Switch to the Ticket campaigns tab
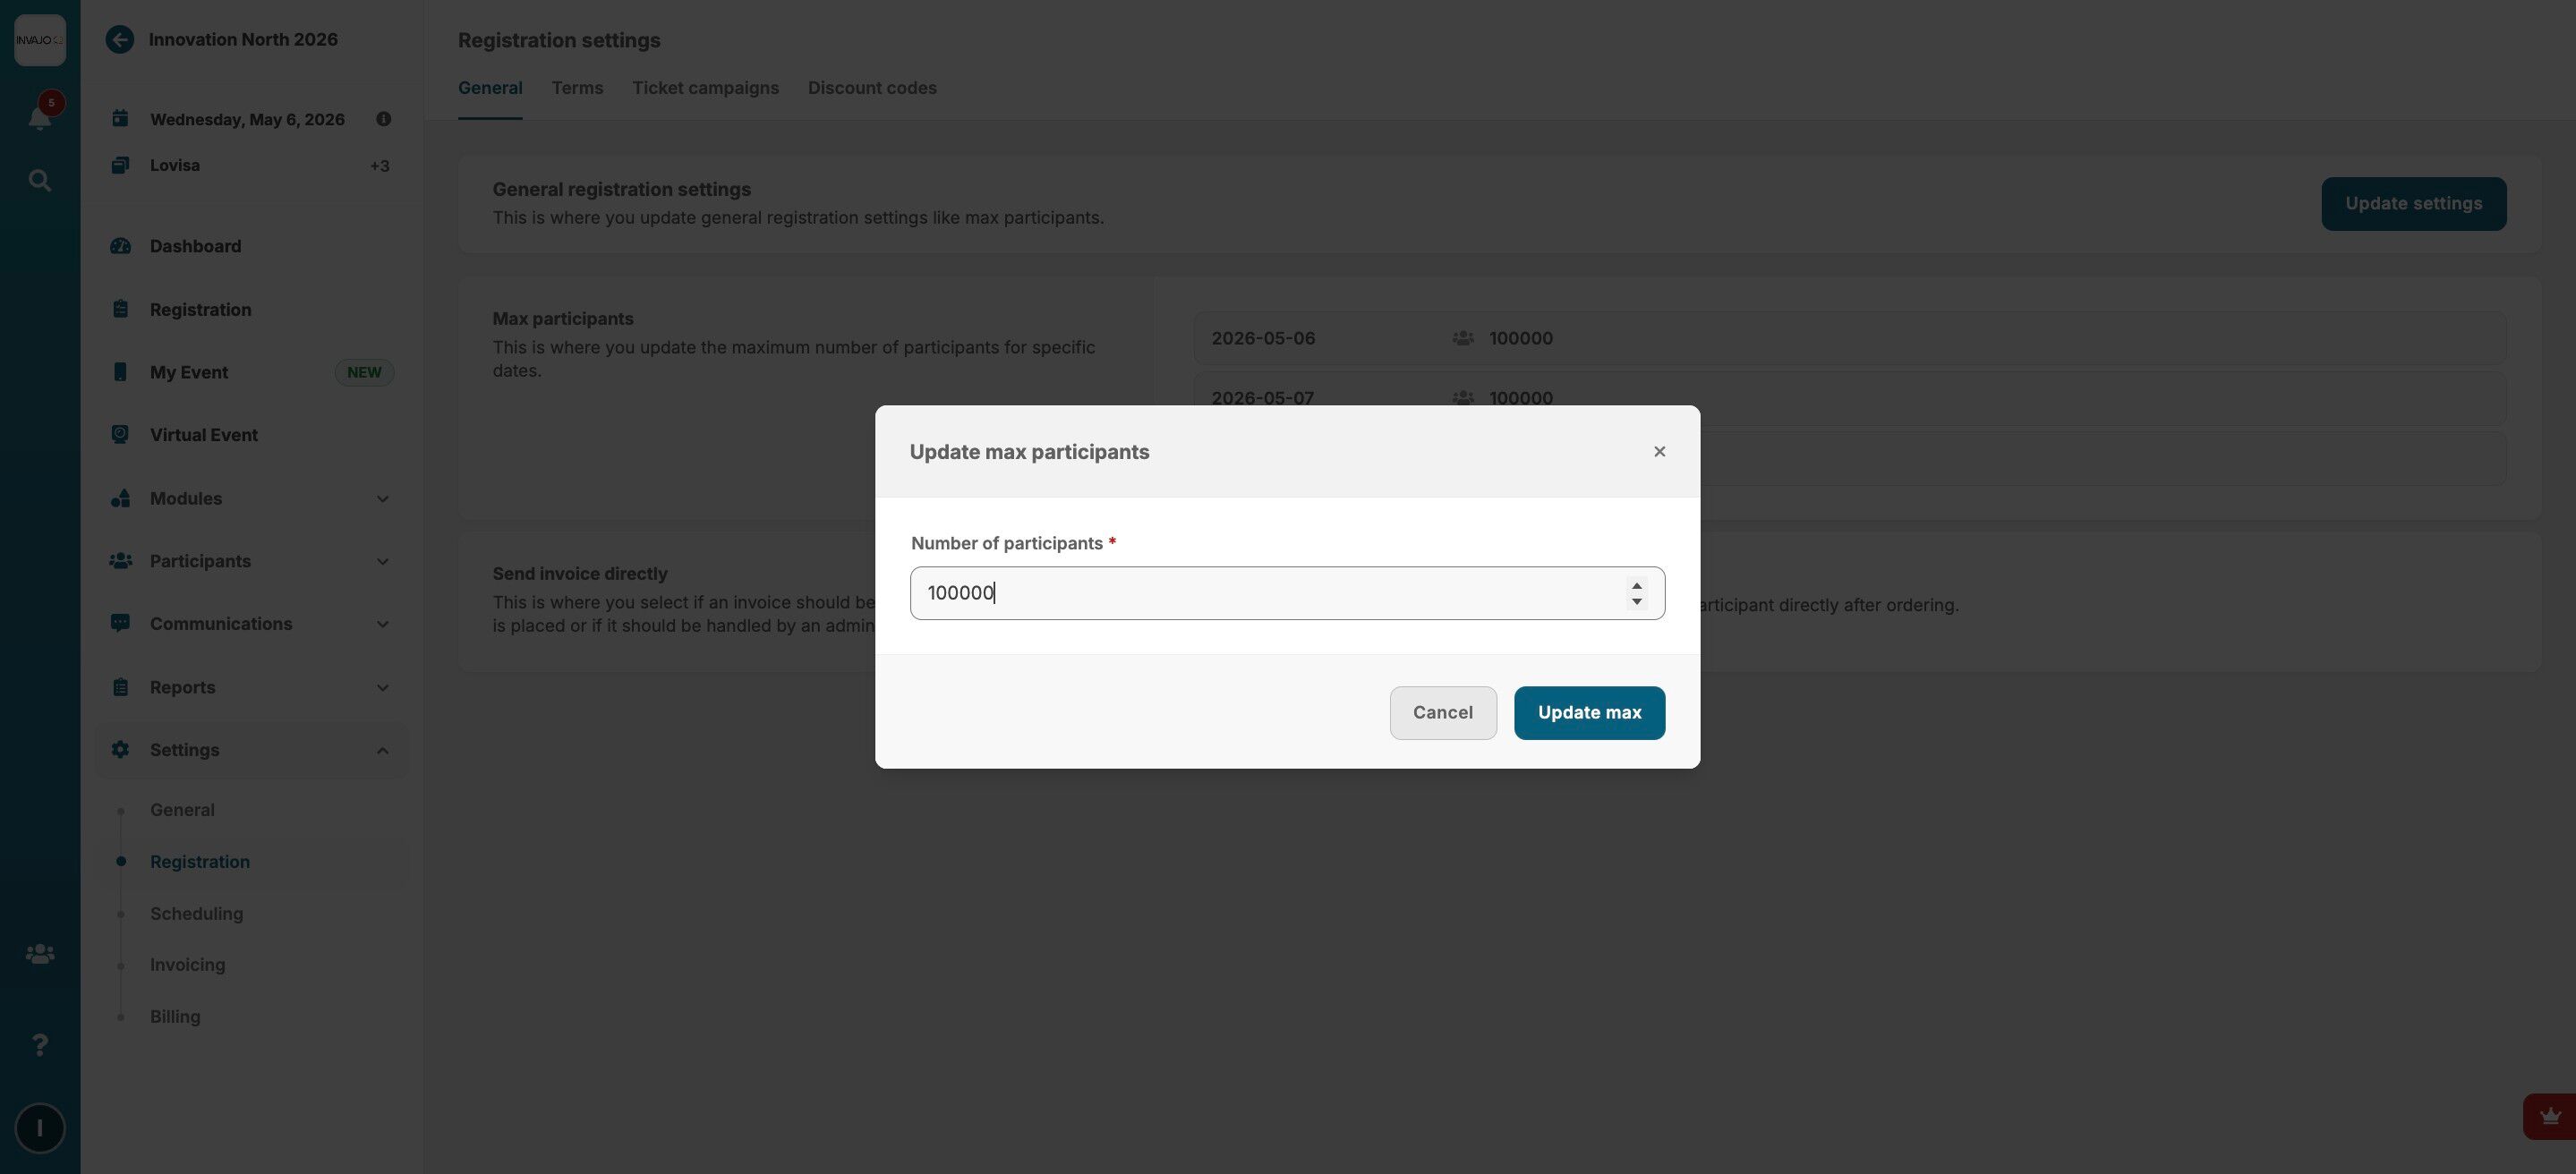 [705, 88]
